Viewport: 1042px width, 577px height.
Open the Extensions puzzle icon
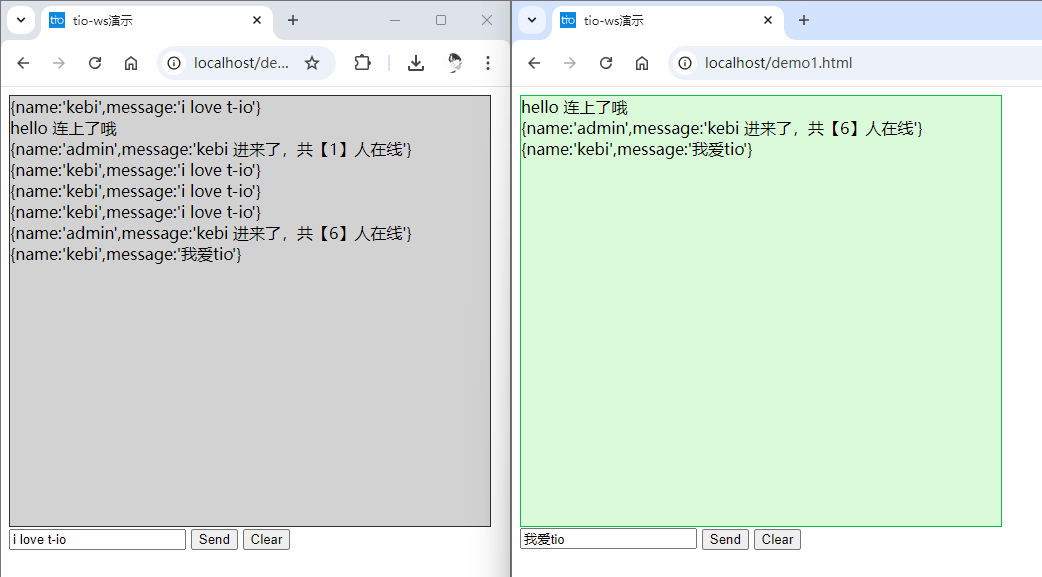click(362, 62)
